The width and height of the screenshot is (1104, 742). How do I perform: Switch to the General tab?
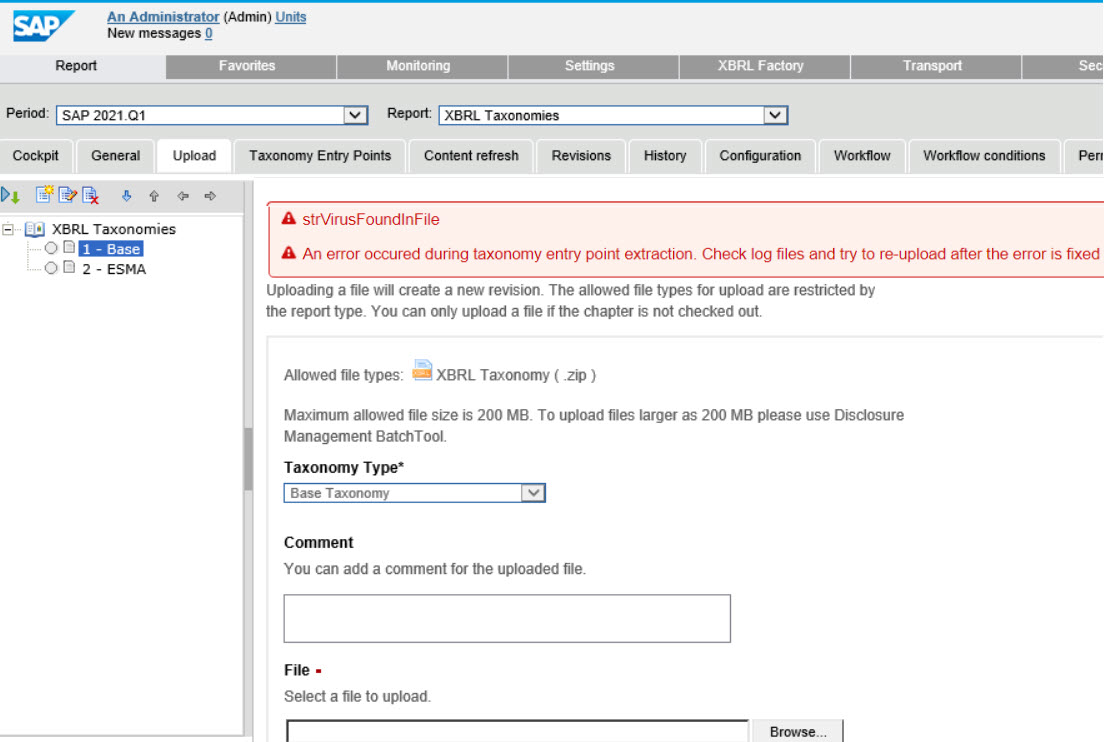click(115, 156)
